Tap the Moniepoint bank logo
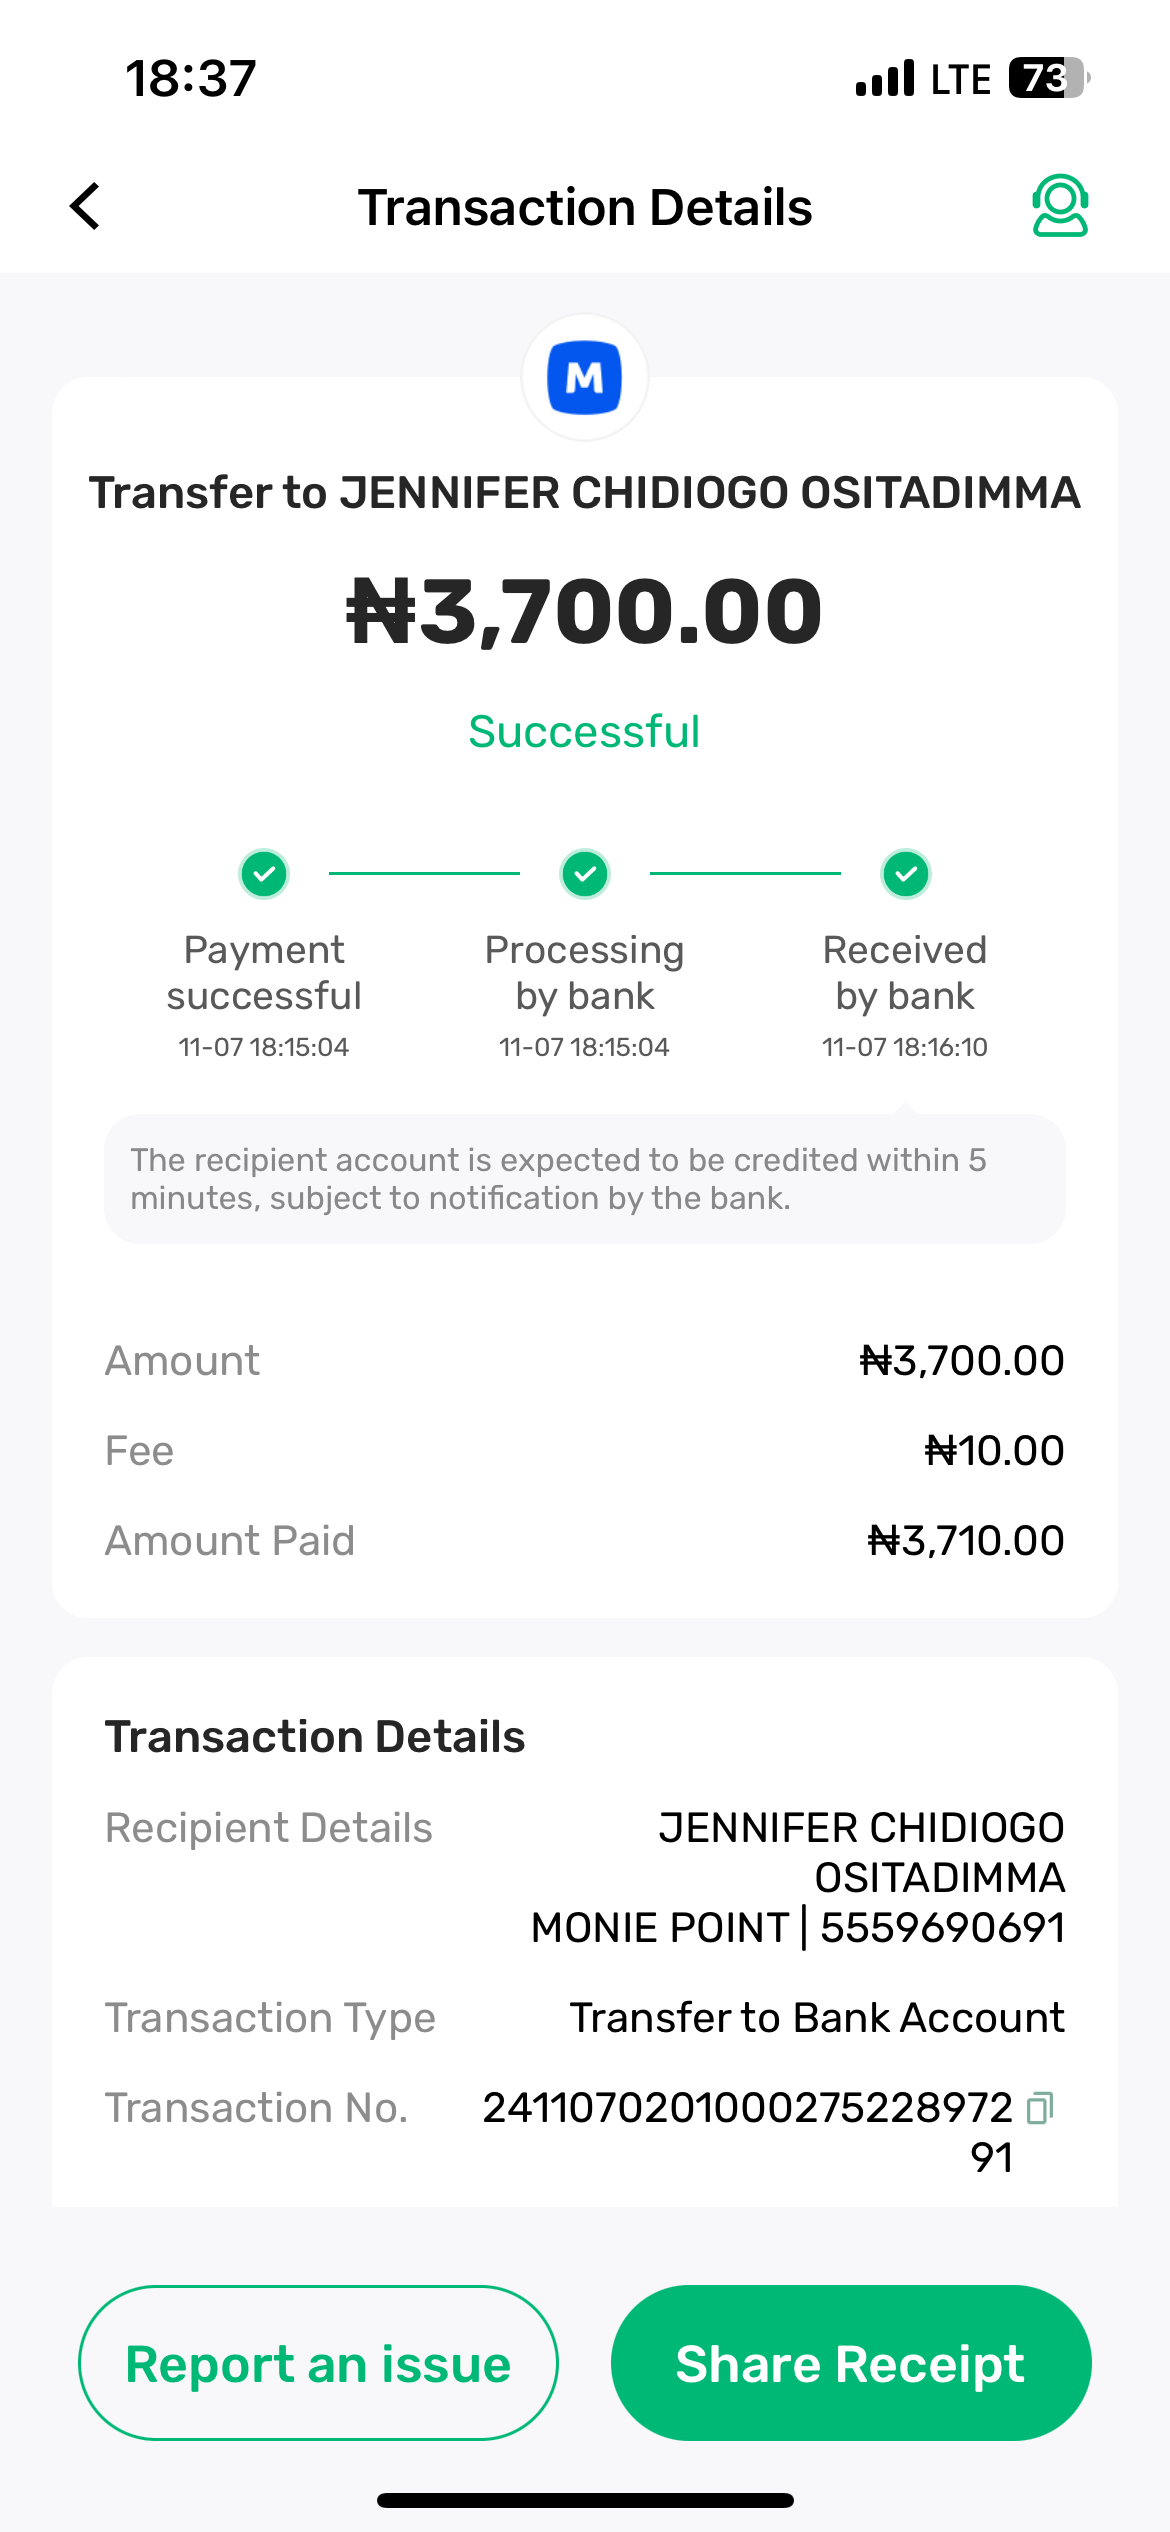The width and height of the screenshot is (1170, 2532). coord(585,378)
